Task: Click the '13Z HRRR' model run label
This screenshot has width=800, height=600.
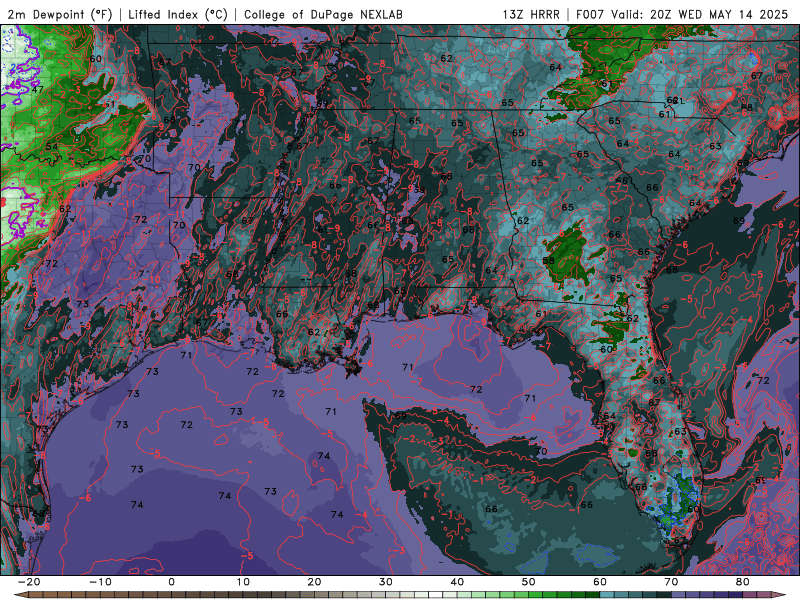Action: (x=531, y=15)
